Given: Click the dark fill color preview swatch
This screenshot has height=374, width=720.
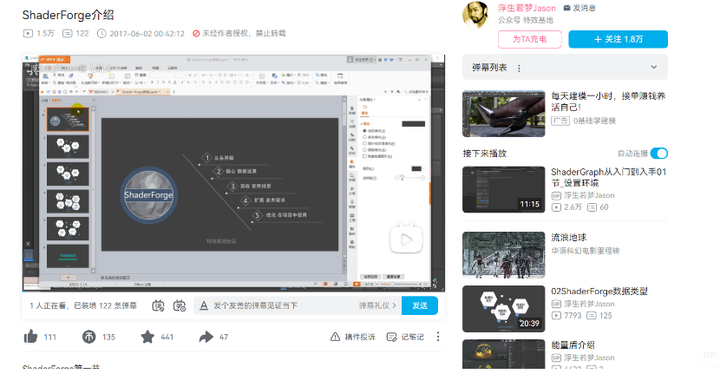Looking at the screenshot, I should [413, 124].
